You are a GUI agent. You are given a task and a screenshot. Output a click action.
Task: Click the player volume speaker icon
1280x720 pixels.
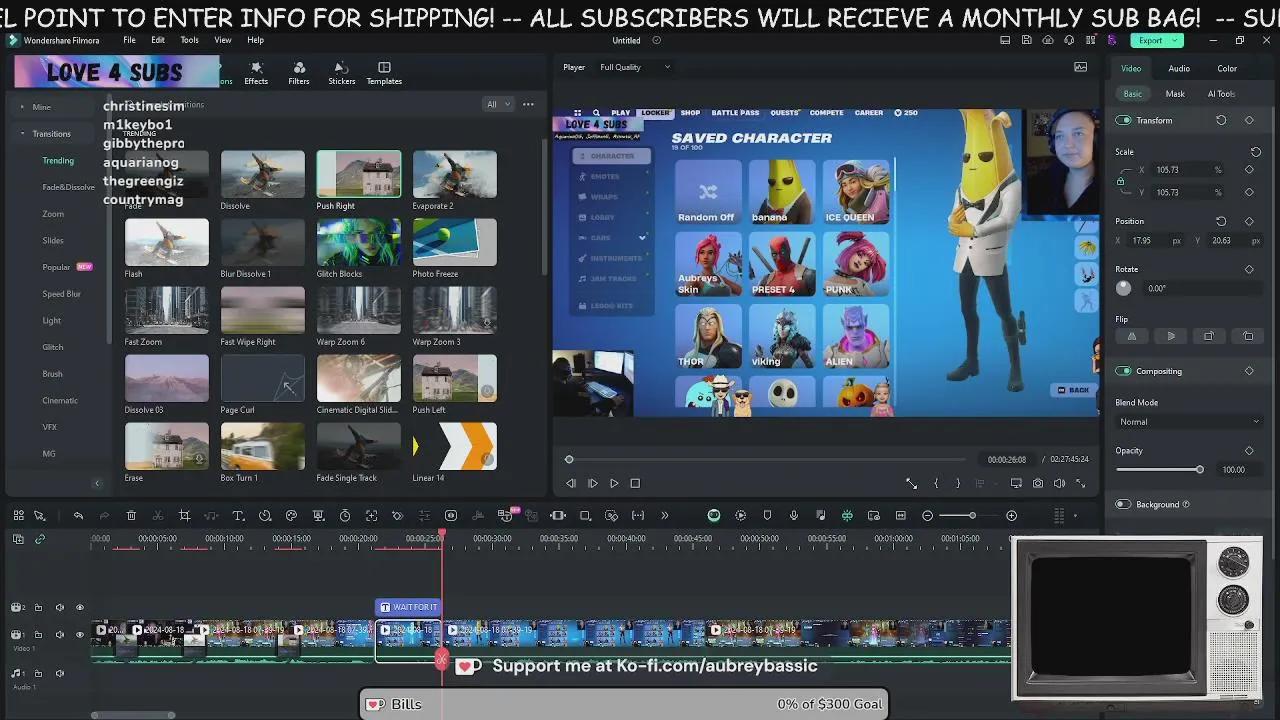pyautogui.click(x=1059, y=484)
